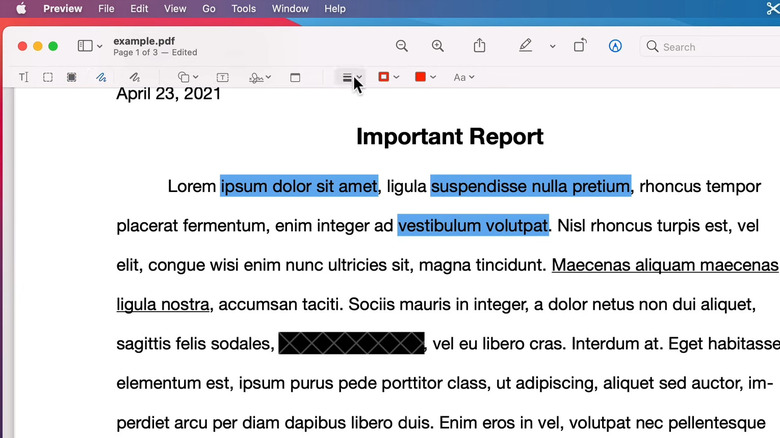Expand the sidebar view options chevron
This screenshot has width=780, height=438.
99,46
